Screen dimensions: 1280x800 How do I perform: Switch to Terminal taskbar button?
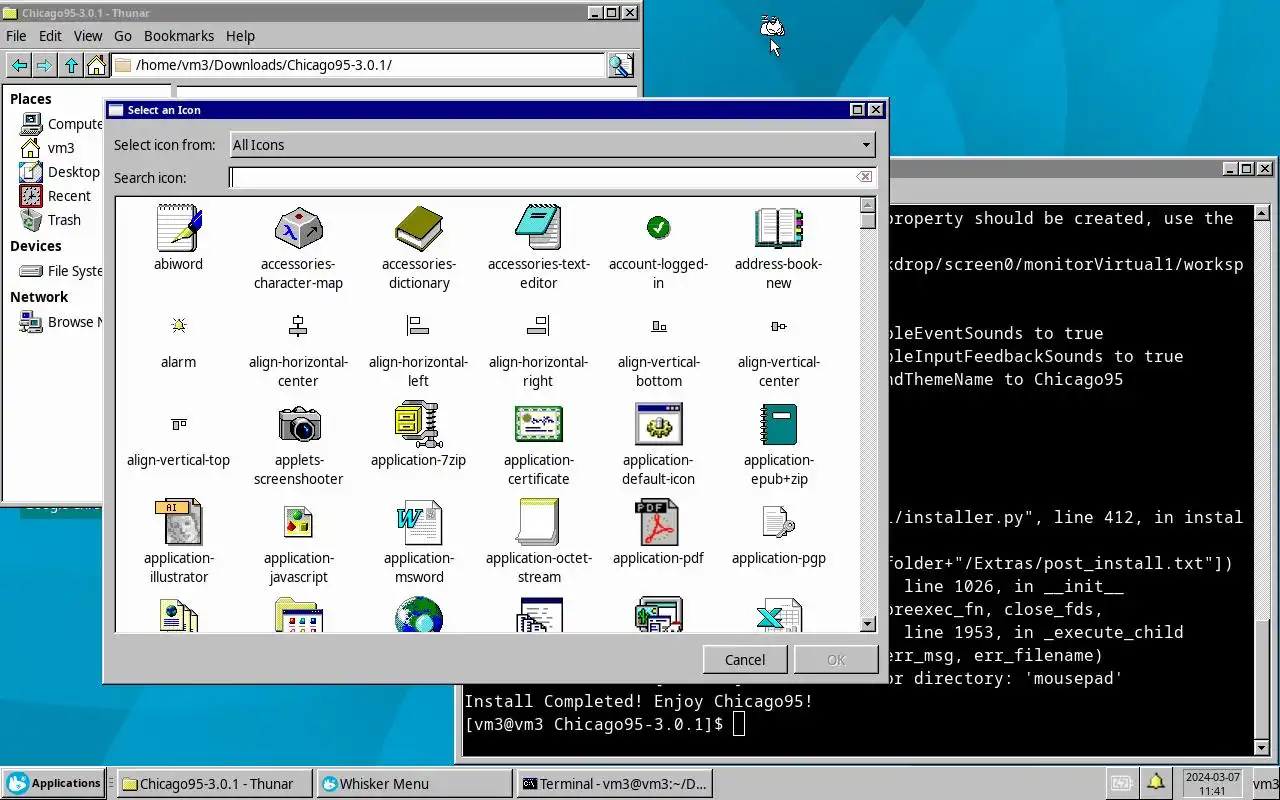[614, 784]
